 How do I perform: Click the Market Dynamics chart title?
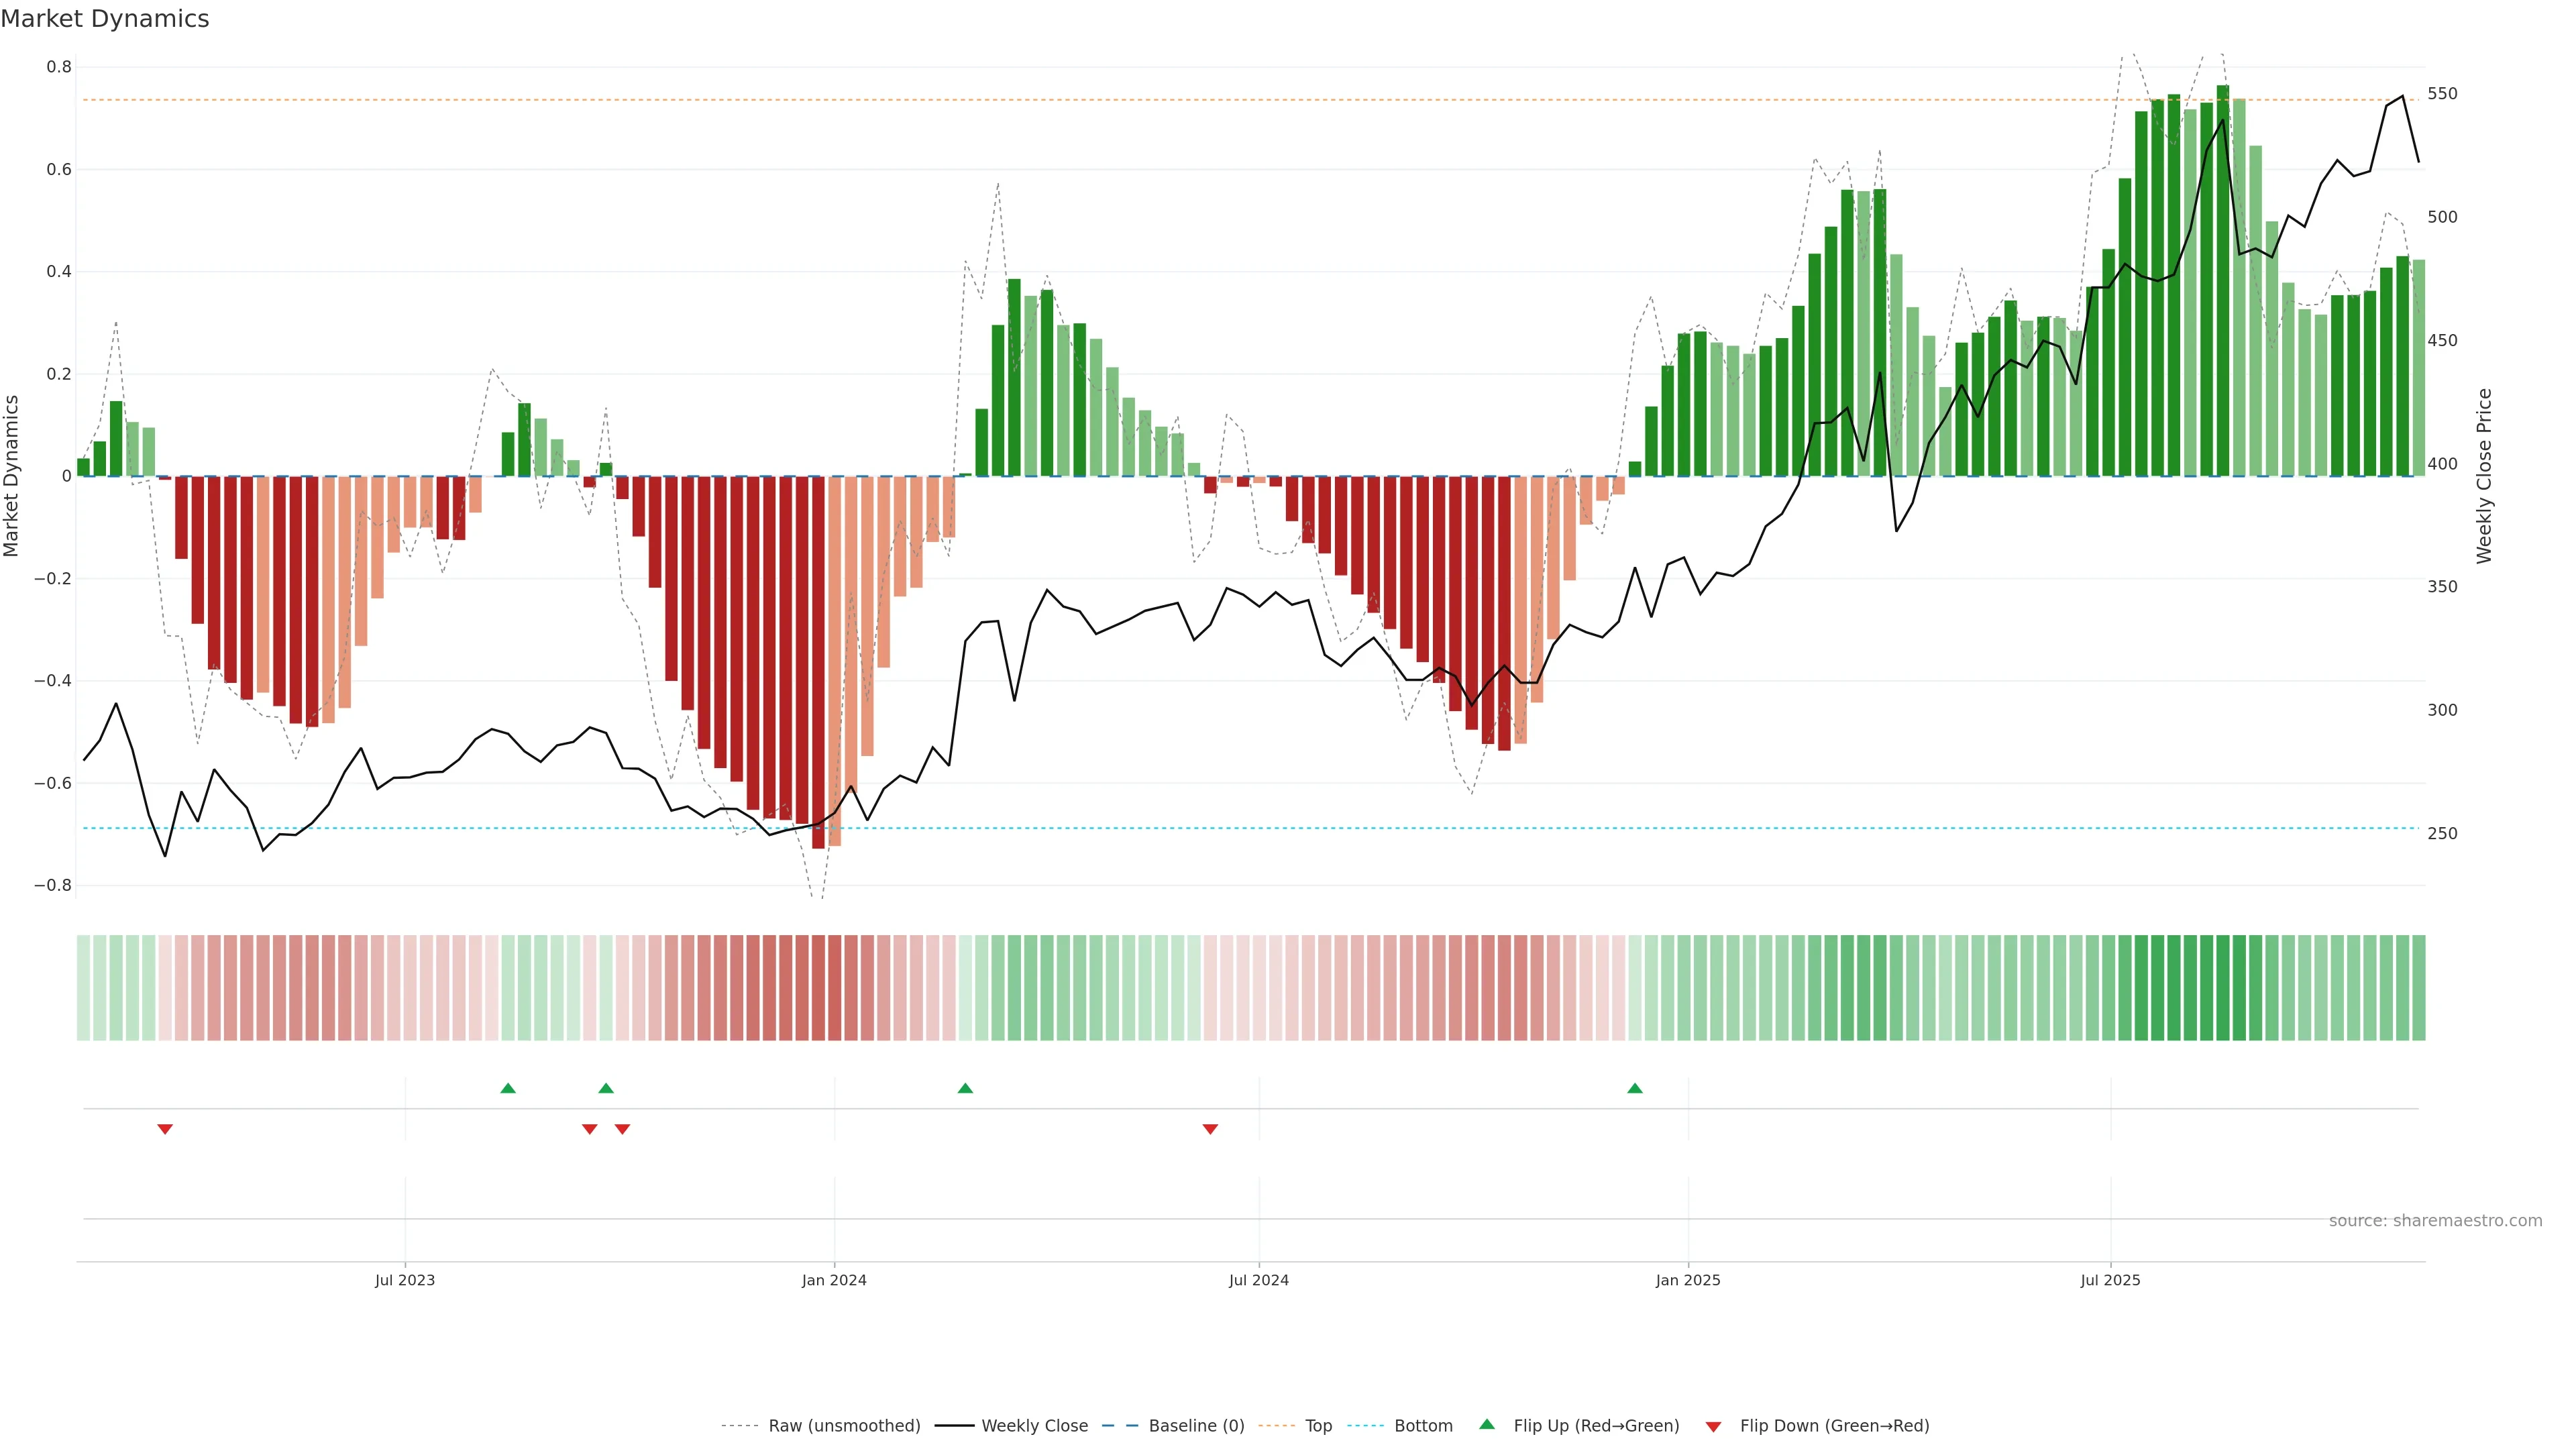[105, 19]
